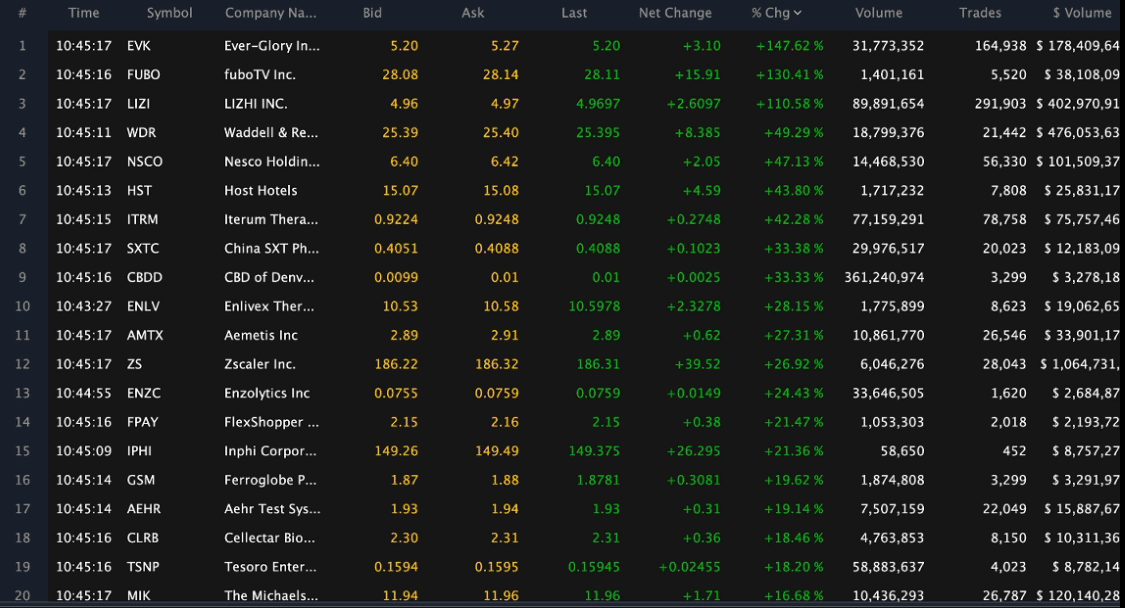Click the ask price 25.40
The image size is (1125, 608).
point(501,133)
